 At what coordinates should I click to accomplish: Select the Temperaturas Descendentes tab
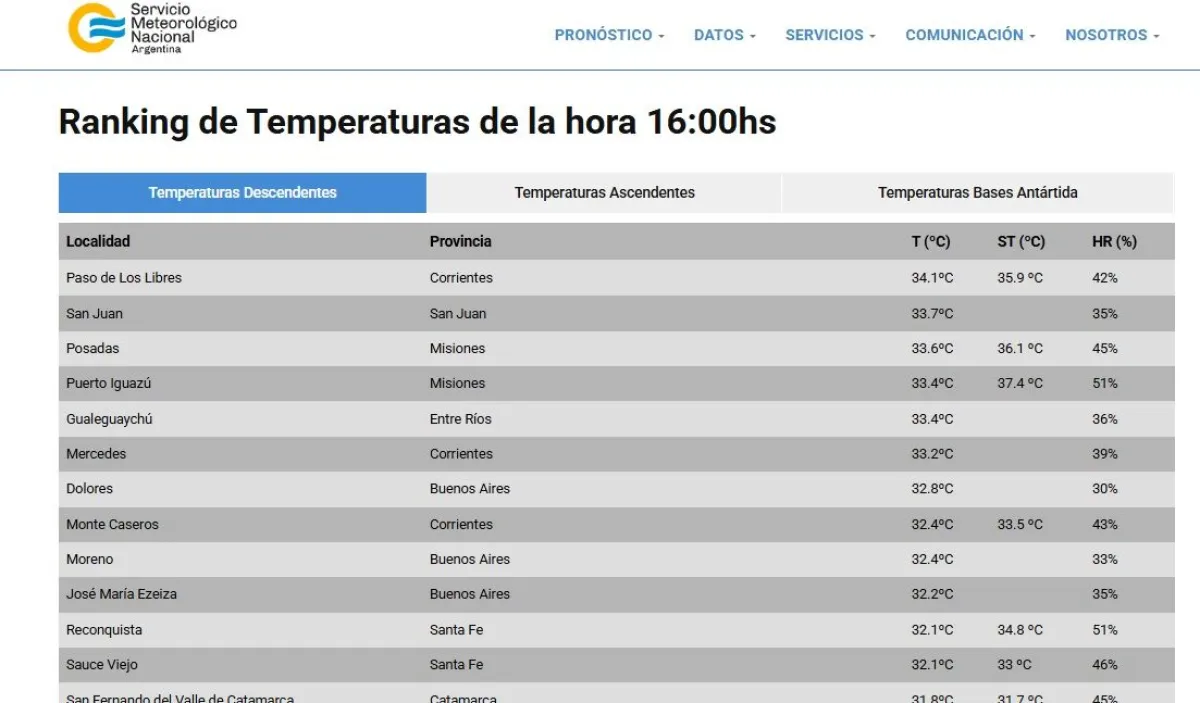[x=243, y=193]
